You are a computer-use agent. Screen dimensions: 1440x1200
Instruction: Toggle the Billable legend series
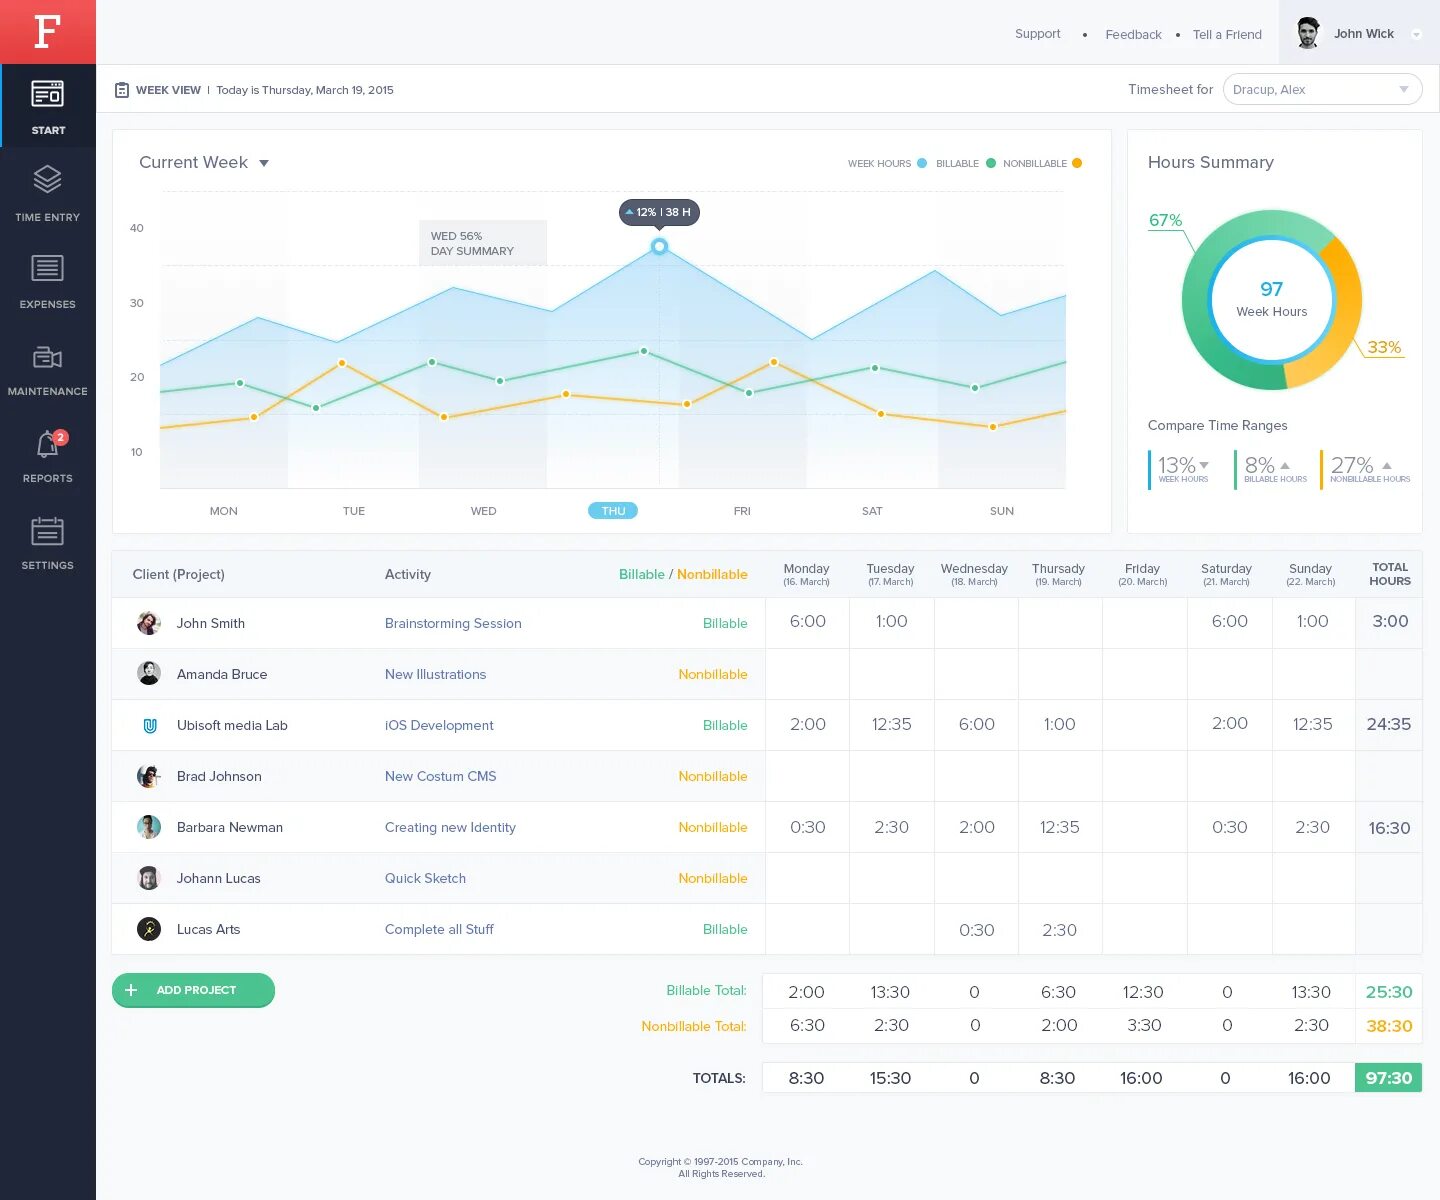coord(991,163)
